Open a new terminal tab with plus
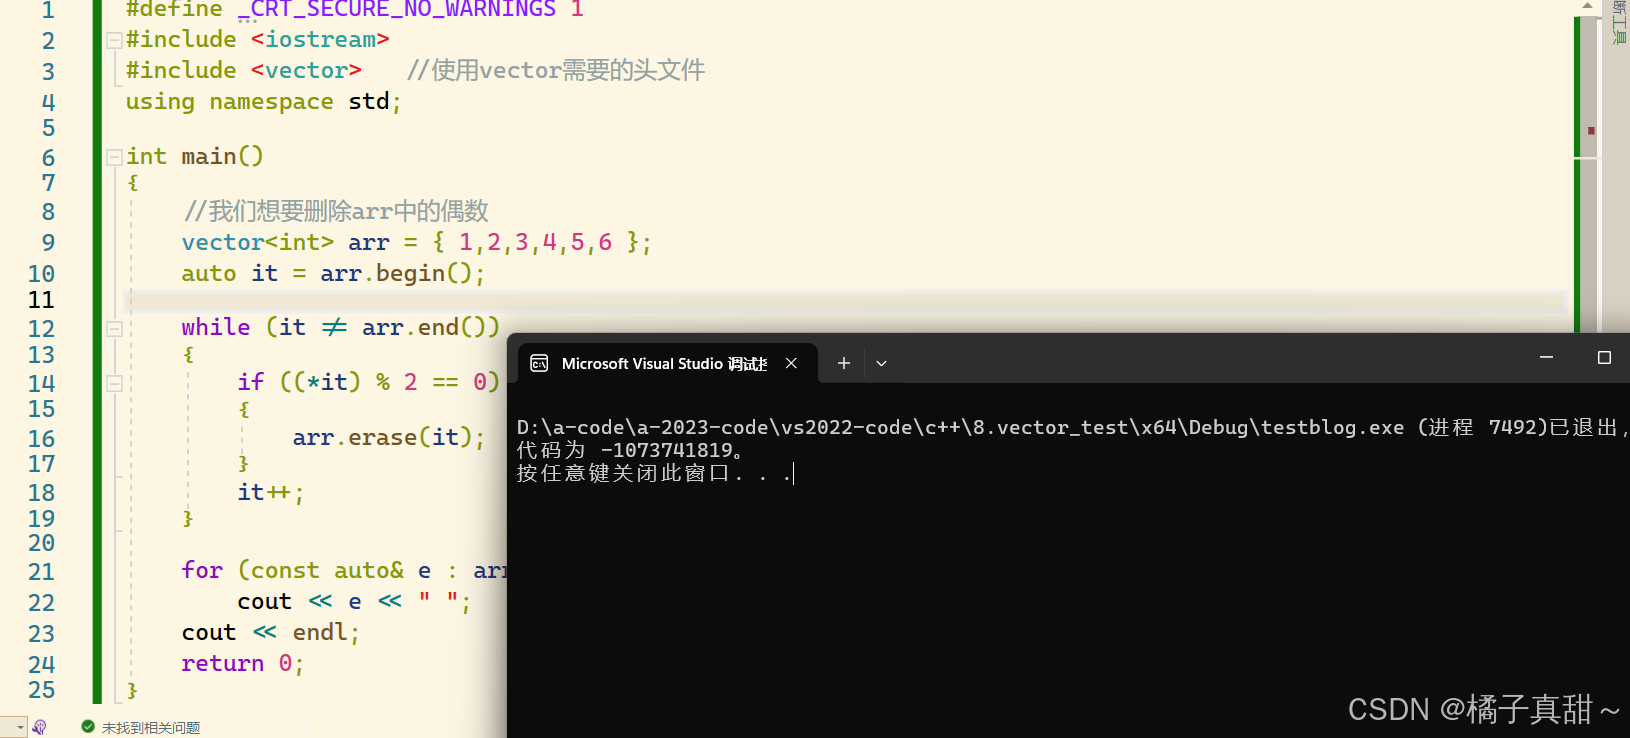Viewport: 1630px width, 738px height. coord(843,363)
